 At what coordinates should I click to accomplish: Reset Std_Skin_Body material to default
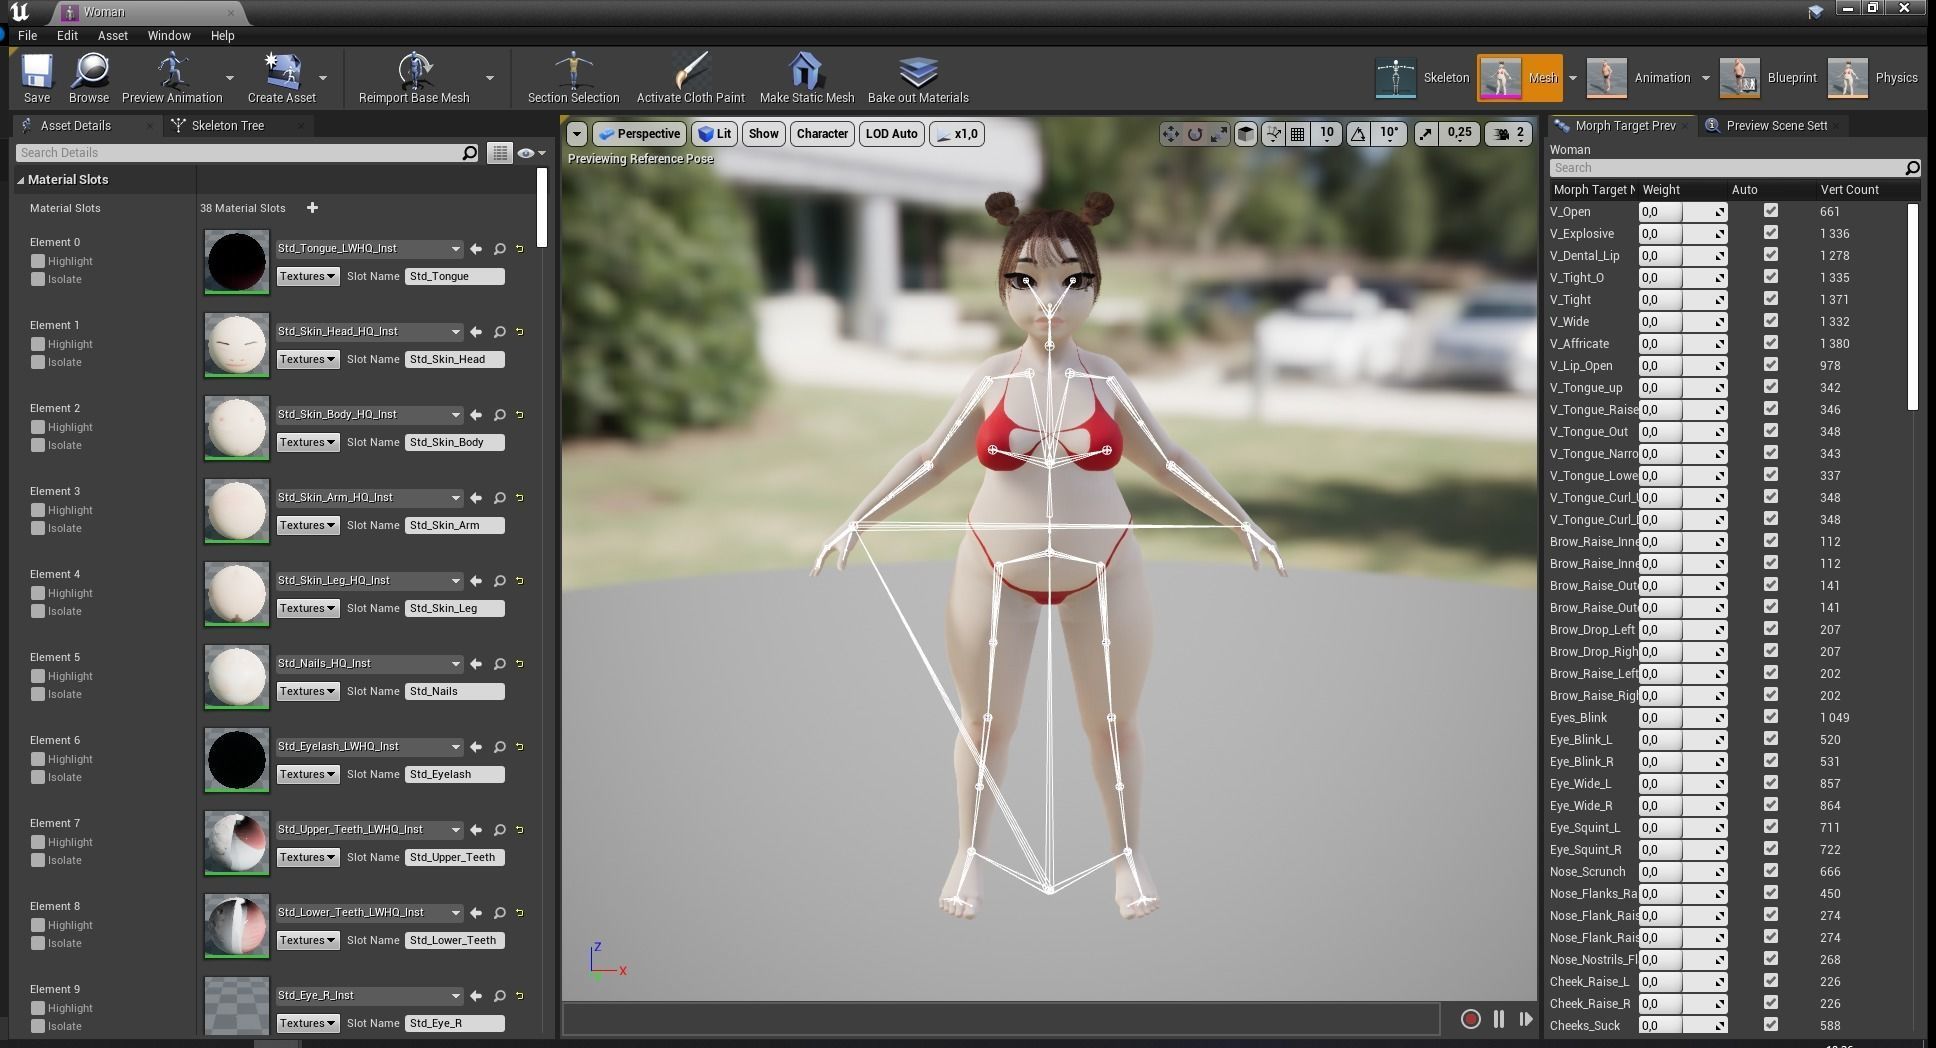point(520,415)
